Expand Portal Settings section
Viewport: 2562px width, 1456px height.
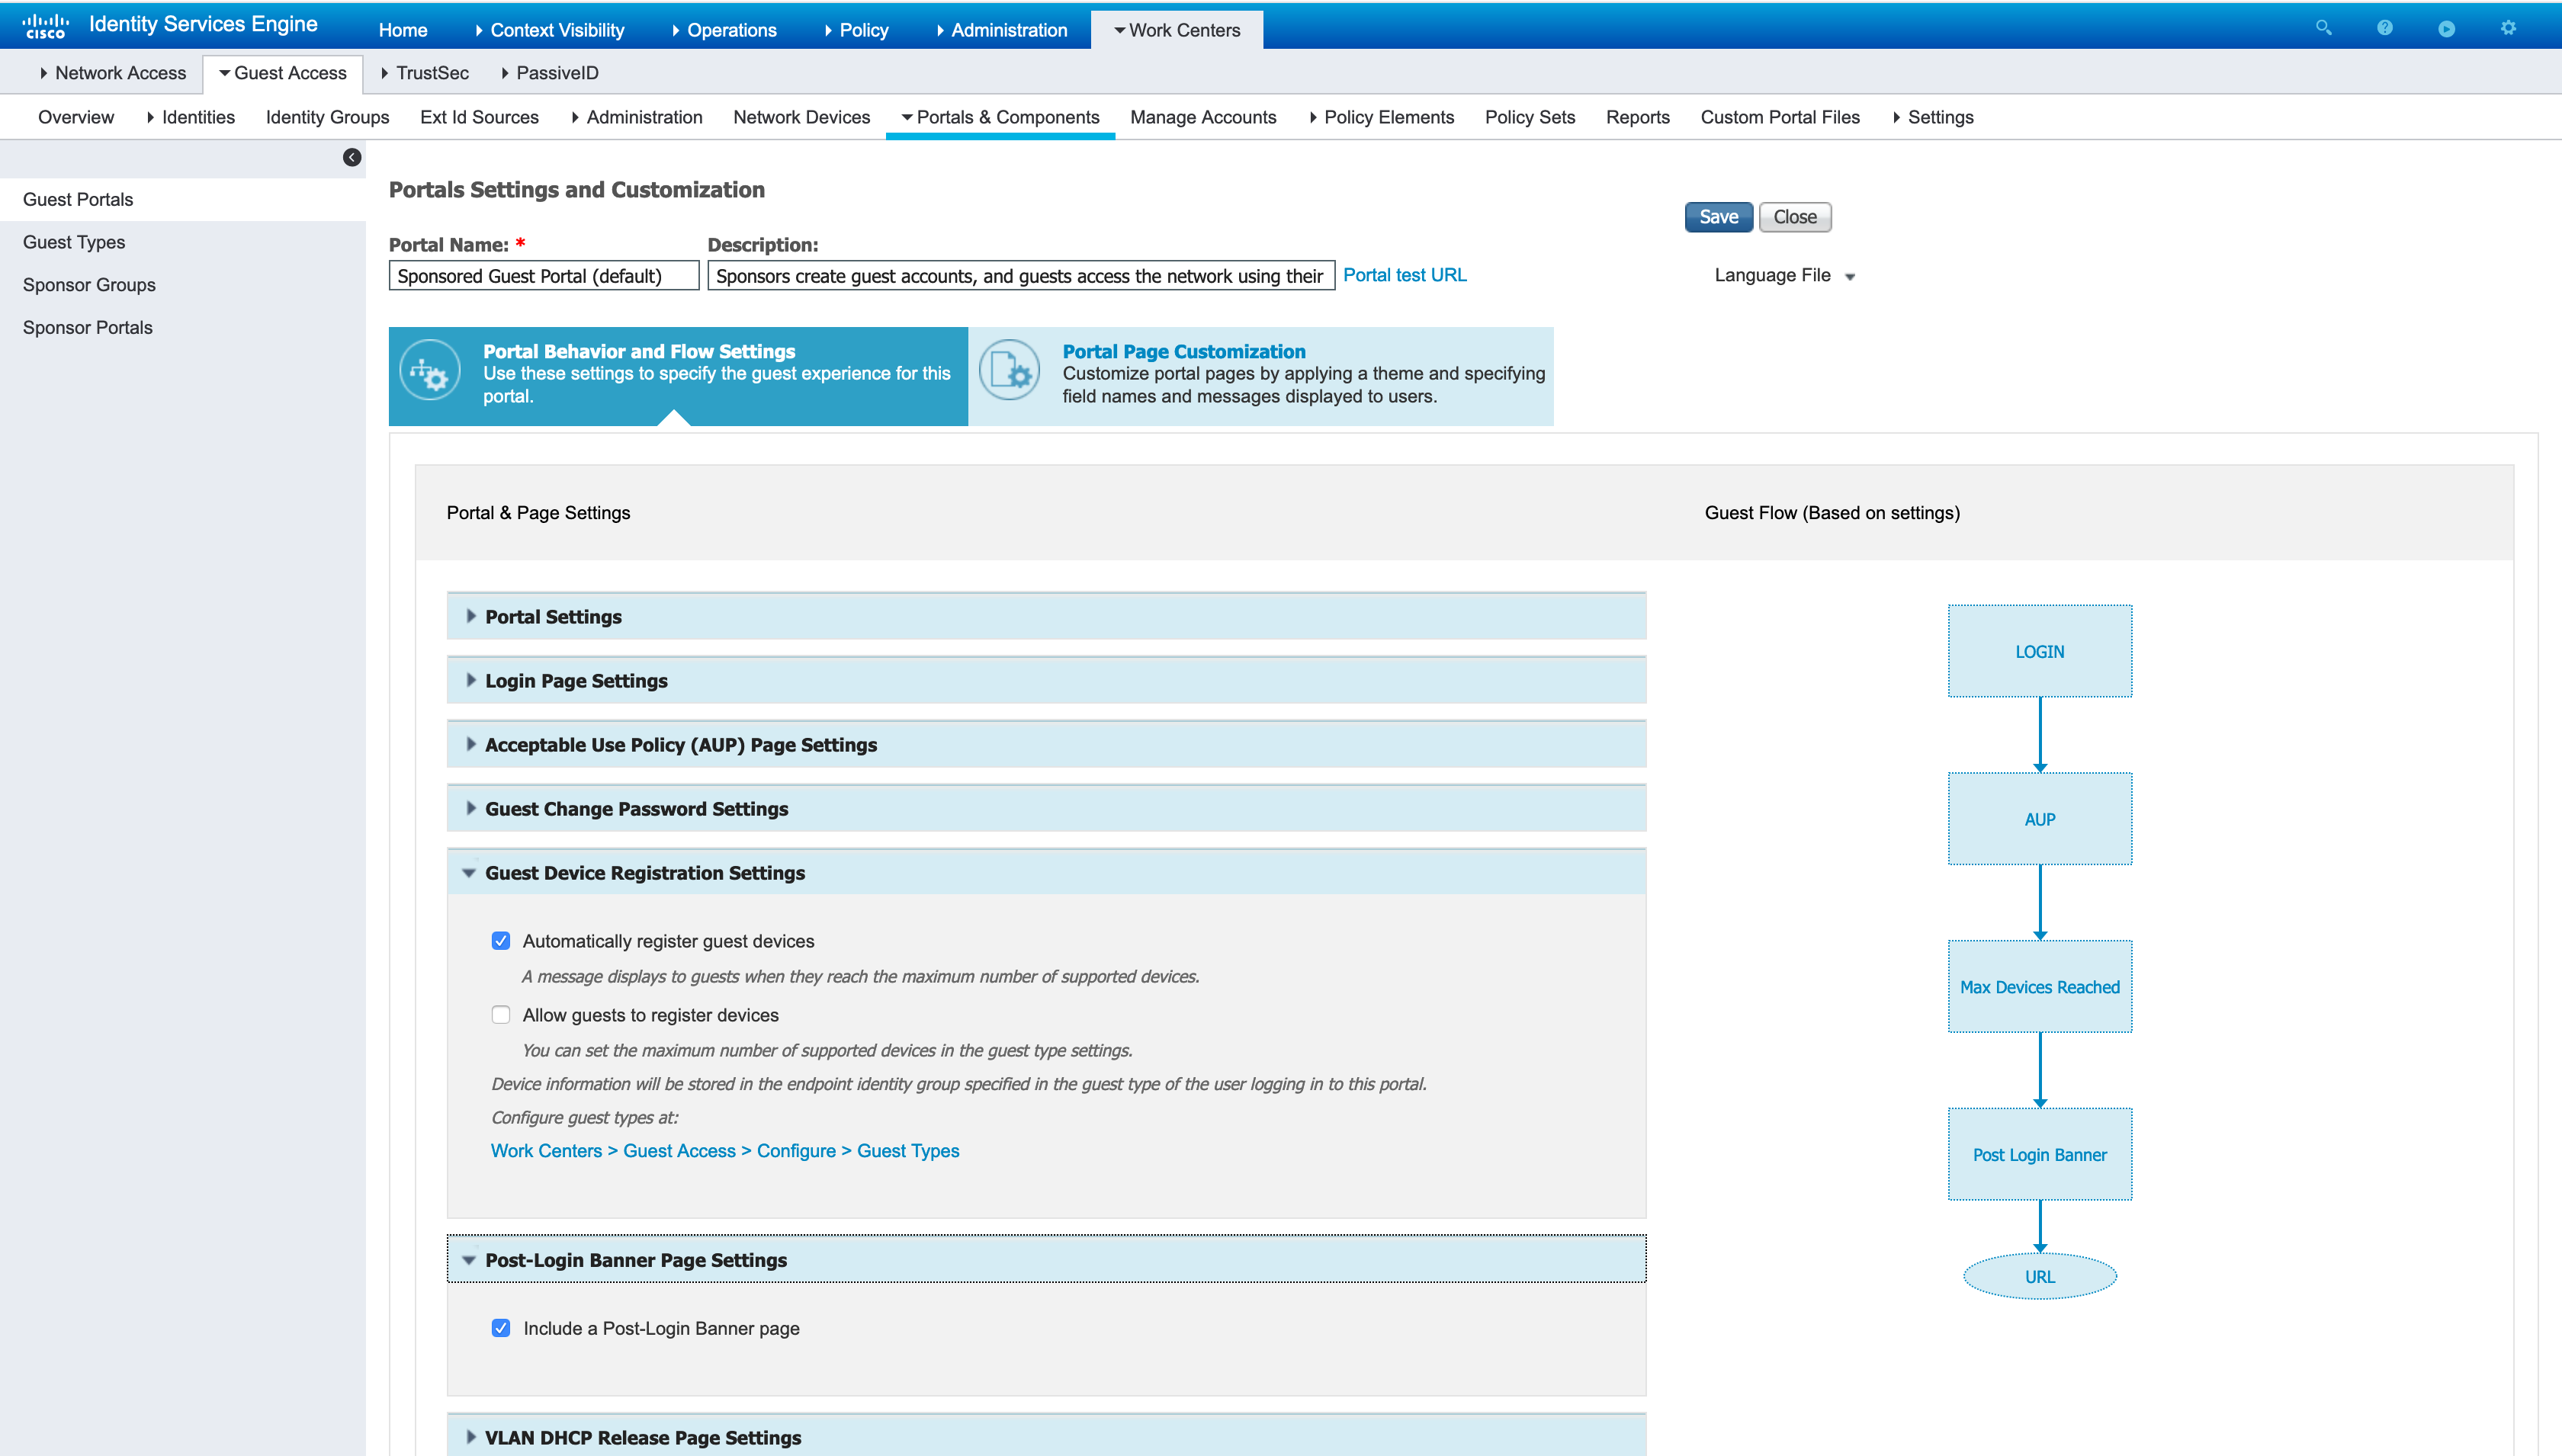click(x=1046, y=617)
